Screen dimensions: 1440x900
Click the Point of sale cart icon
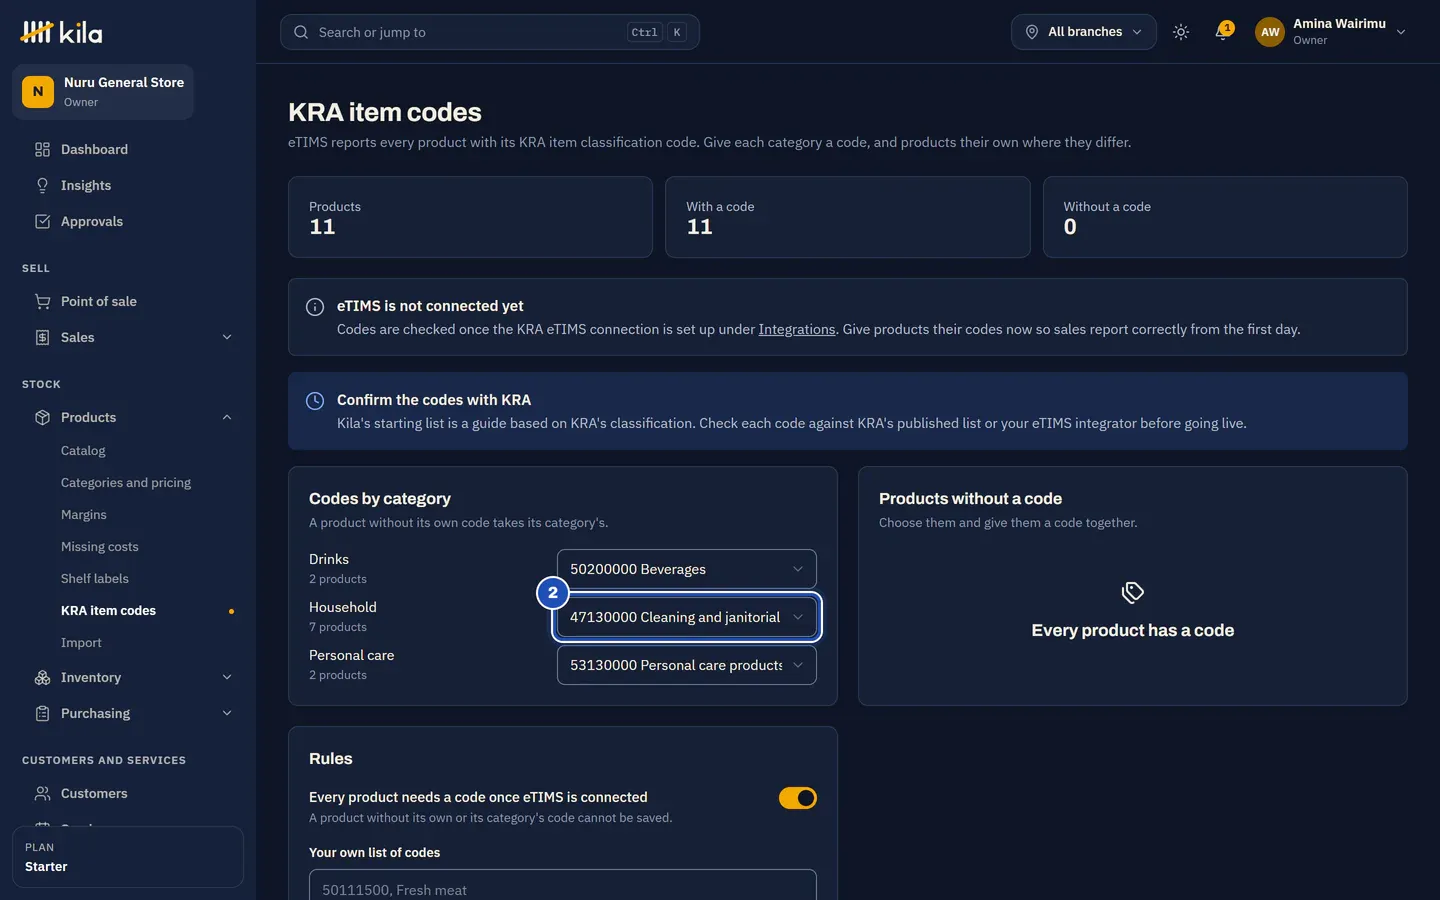click(42, 301)
